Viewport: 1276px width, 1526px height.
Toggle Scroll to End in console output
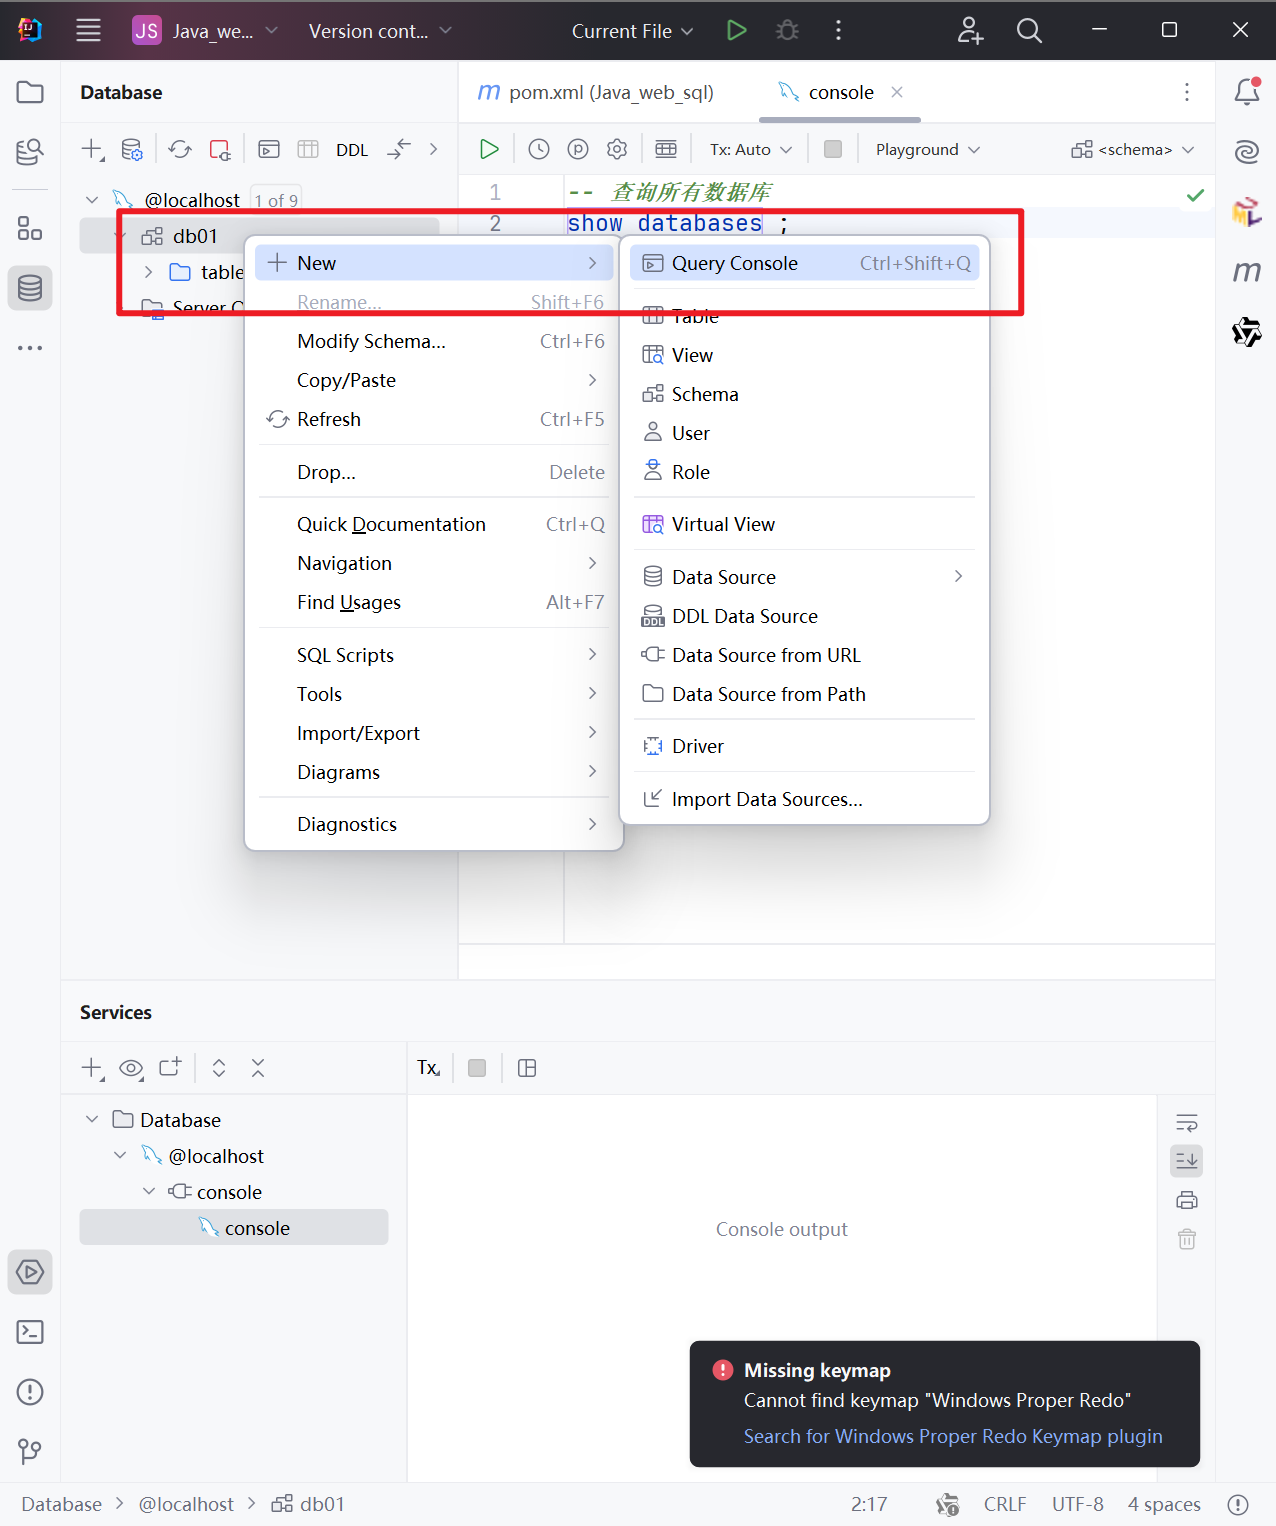[x=1187, y=1160]
